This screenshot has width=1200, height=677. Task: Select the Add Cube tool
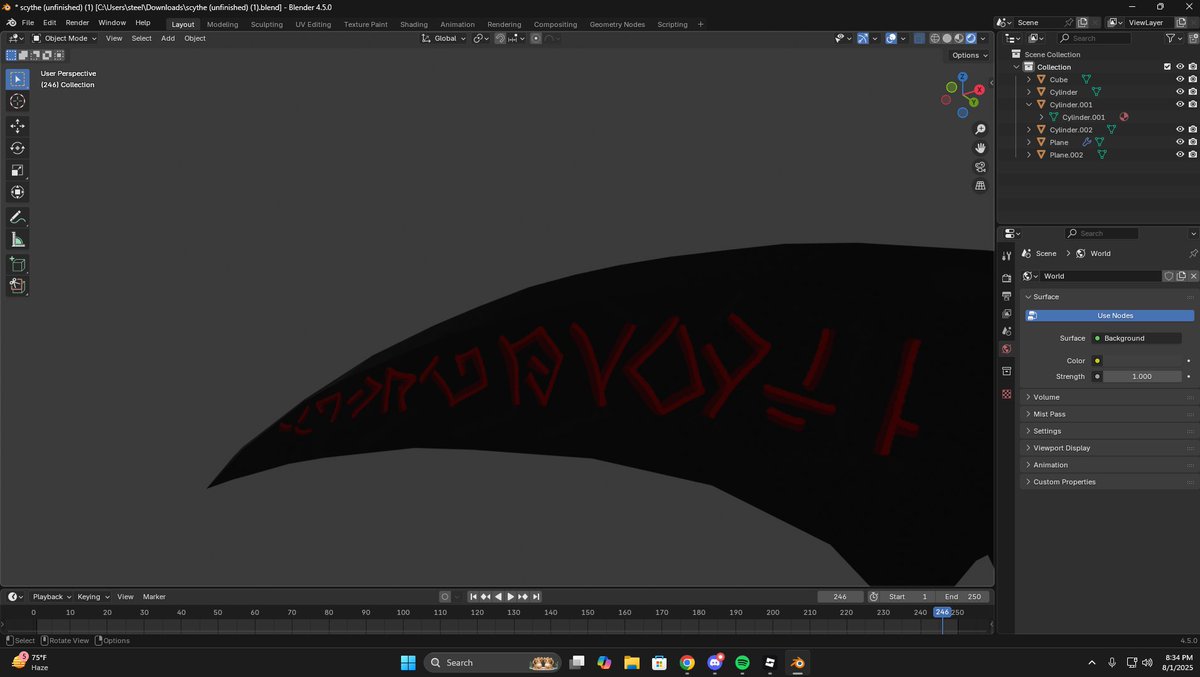[17, 264]
